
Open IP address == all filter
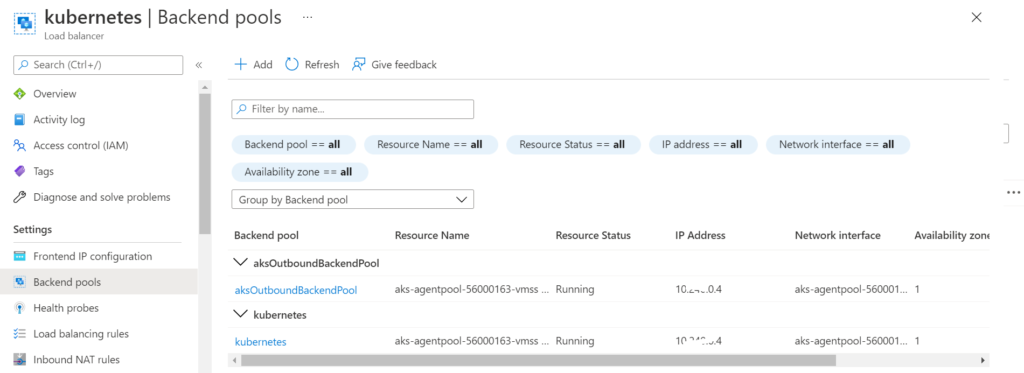pos(703,145)
